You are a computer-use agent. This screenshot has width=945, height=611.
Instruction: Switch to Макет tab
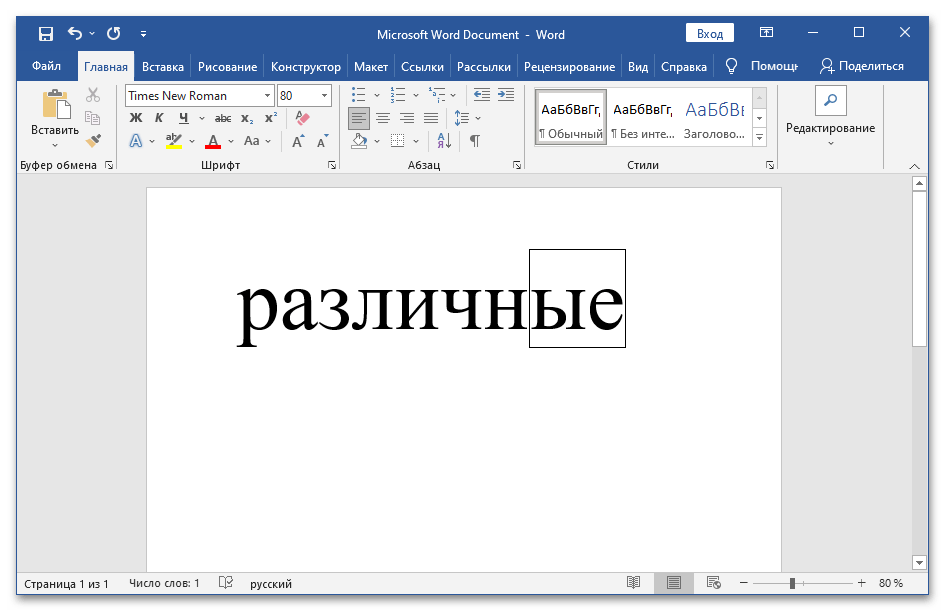[371, 67]
